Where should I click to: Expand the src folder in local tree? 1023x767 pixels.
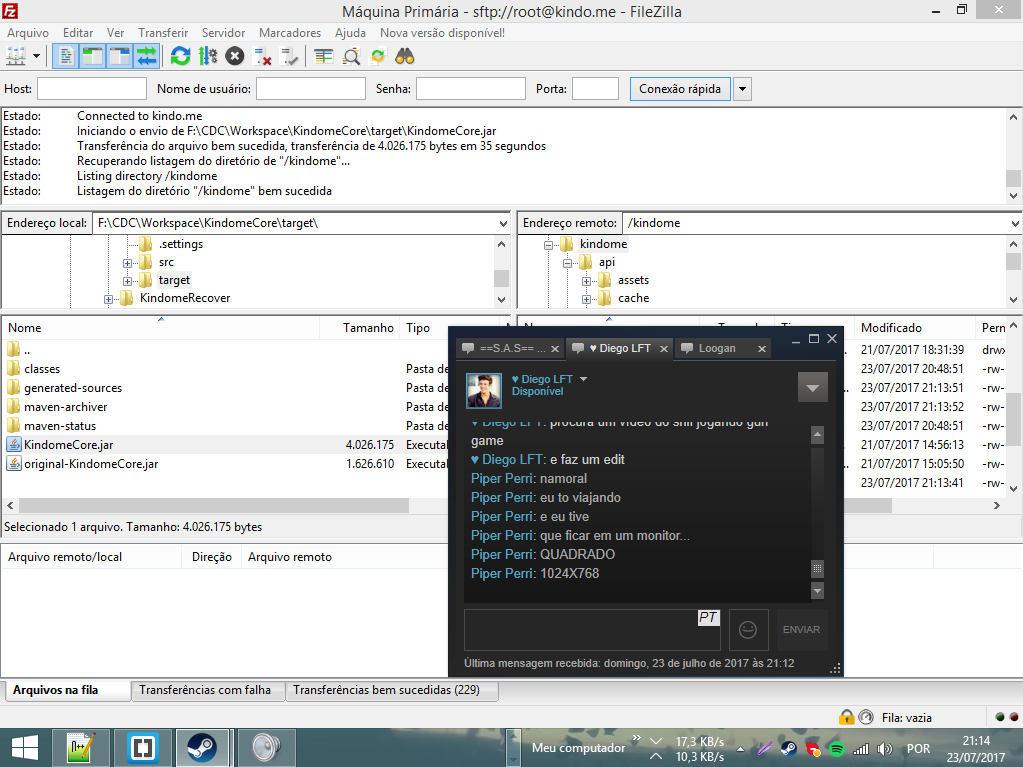127,263
